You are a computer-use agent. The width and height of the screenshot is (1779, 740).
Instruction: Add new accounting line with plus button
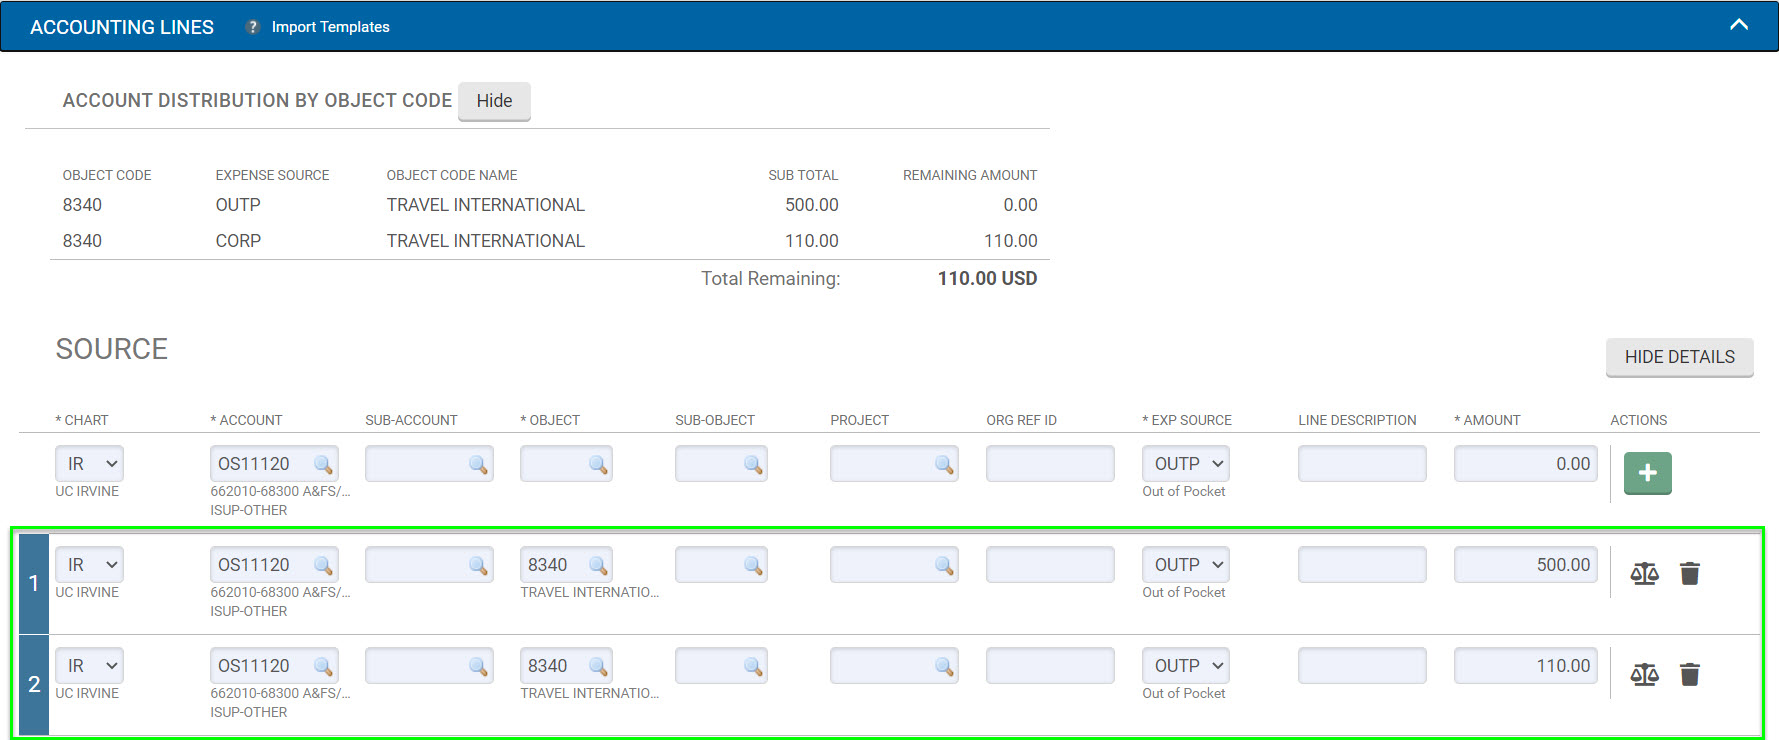pos(1647,473)
